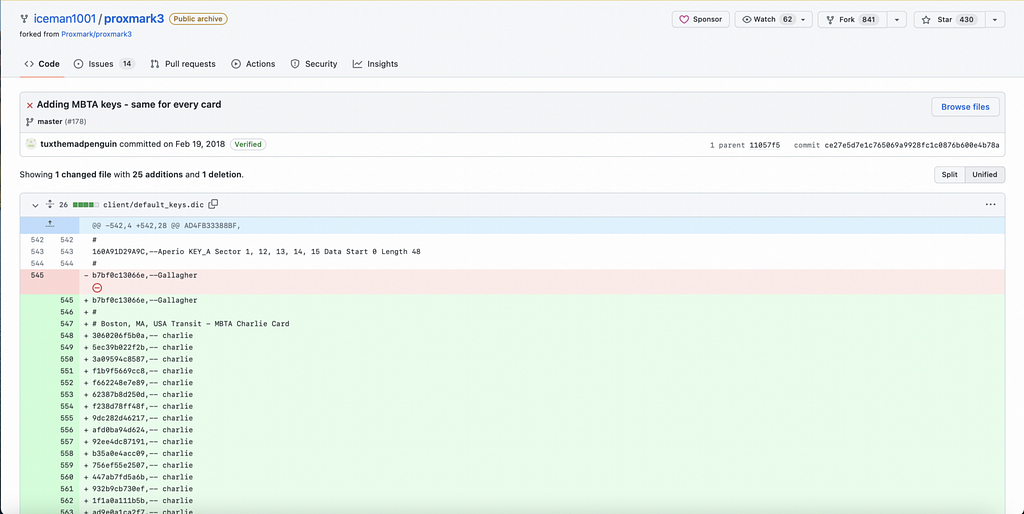Viewport: 1024px width, 514px height.
Task: Open client/default_keys.dic file link
Action: pyautogui.click(x=153, y=205)
